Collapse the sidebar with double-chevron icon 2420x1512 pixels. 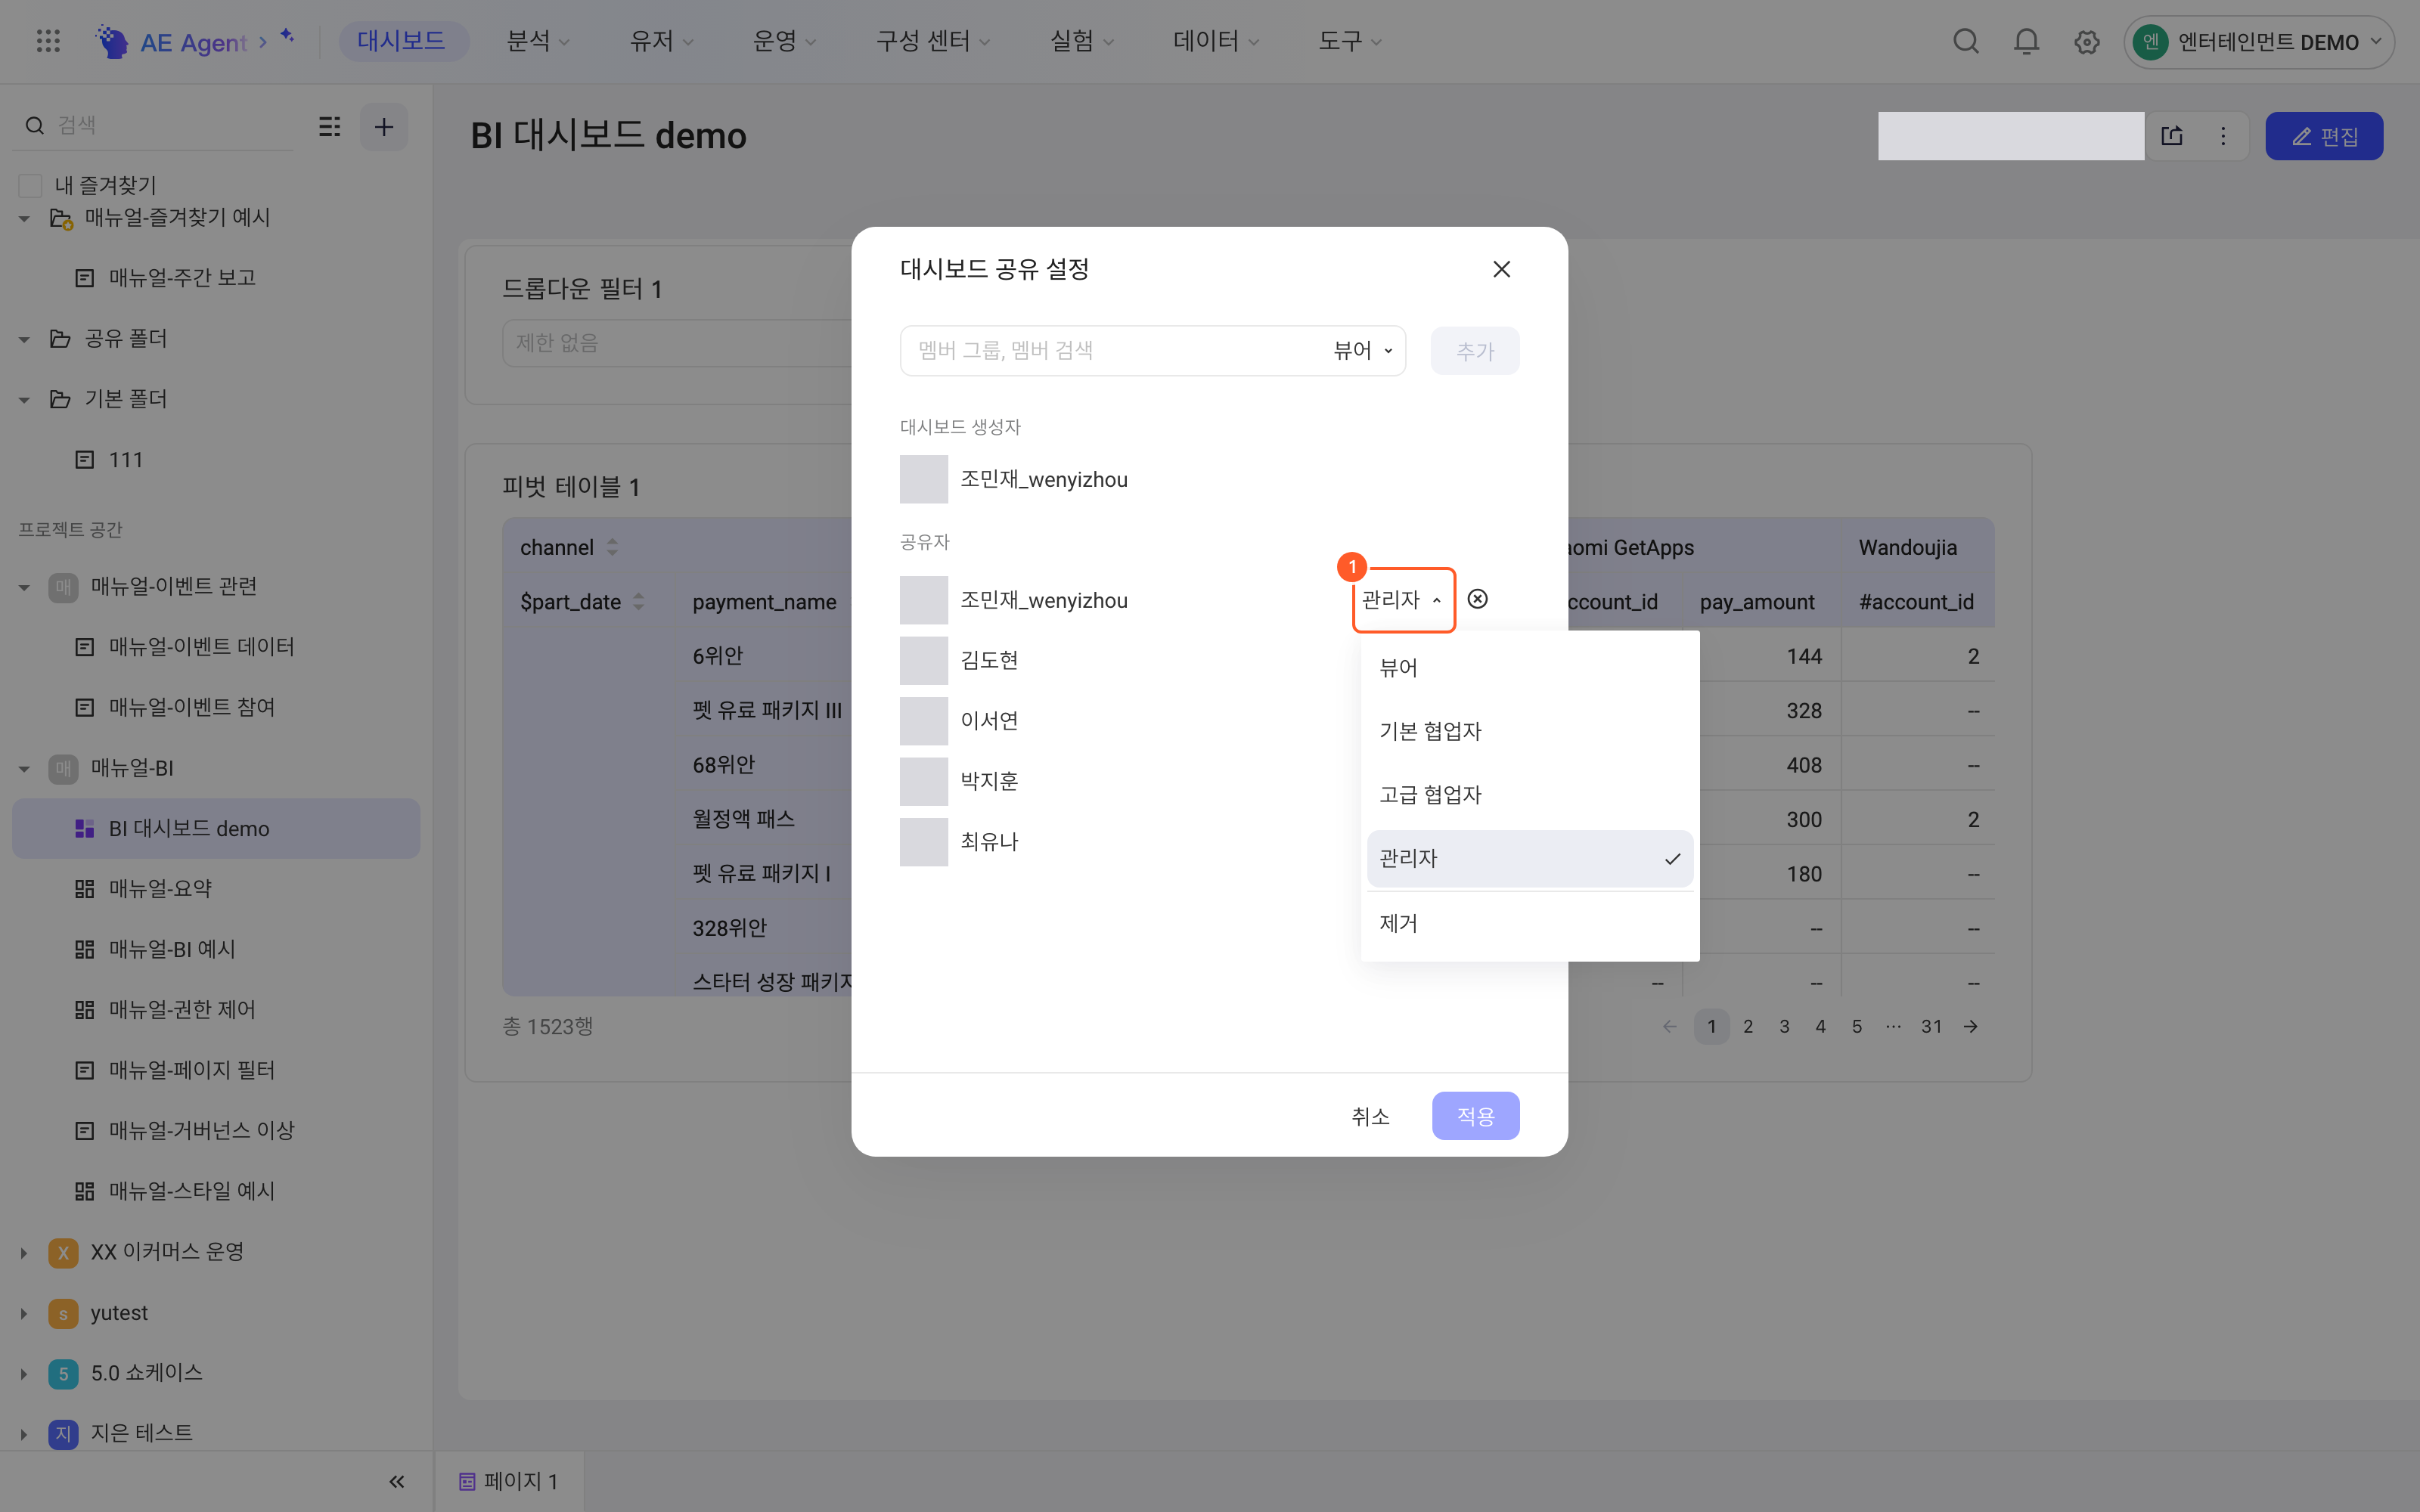tap(396, 1481)
